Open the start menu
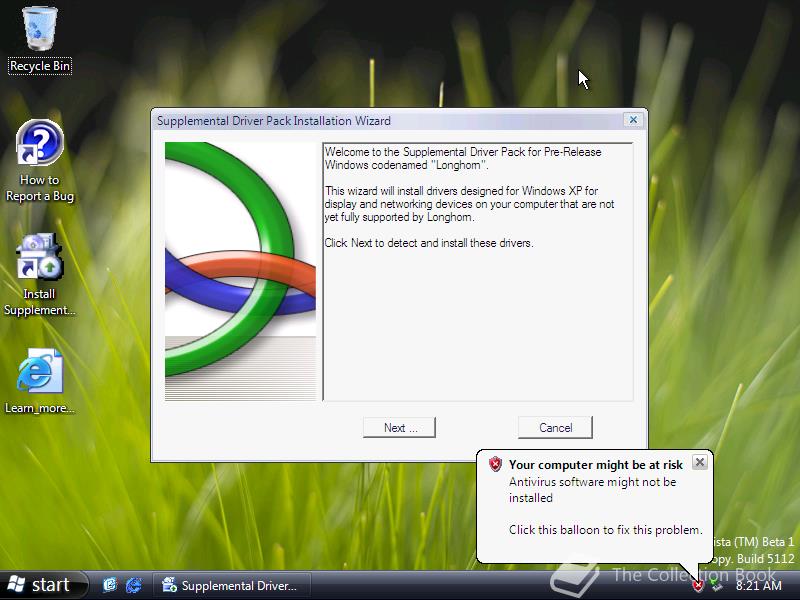The width and height of the screenshot is (800, 600). pyautogui.click(x=43, y=585)
